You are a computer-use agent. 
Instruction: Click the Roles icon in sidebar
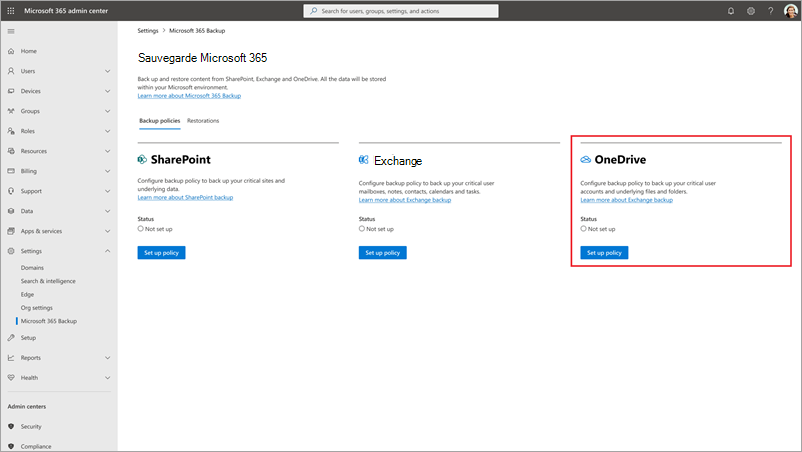(11, 131)
